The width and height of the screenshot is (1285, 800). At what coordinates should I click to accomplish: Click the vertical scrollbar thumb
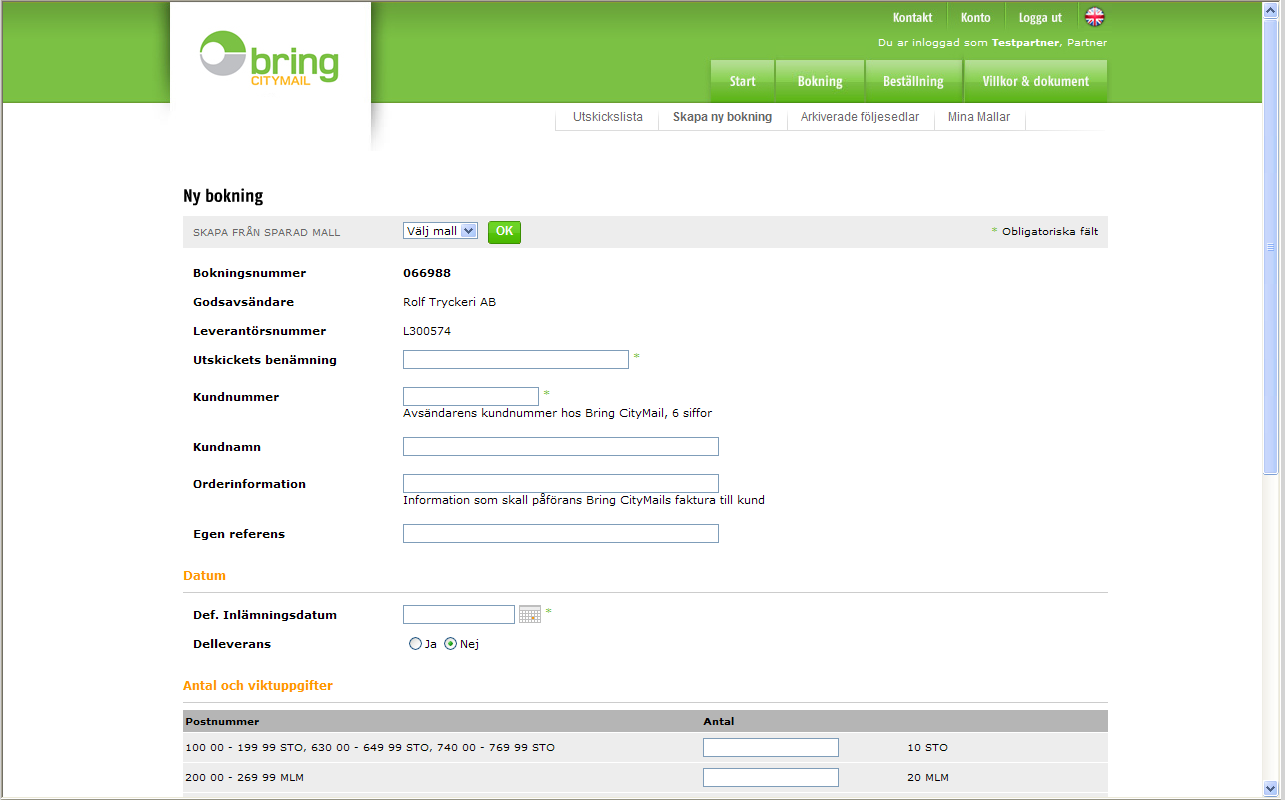1271,246
